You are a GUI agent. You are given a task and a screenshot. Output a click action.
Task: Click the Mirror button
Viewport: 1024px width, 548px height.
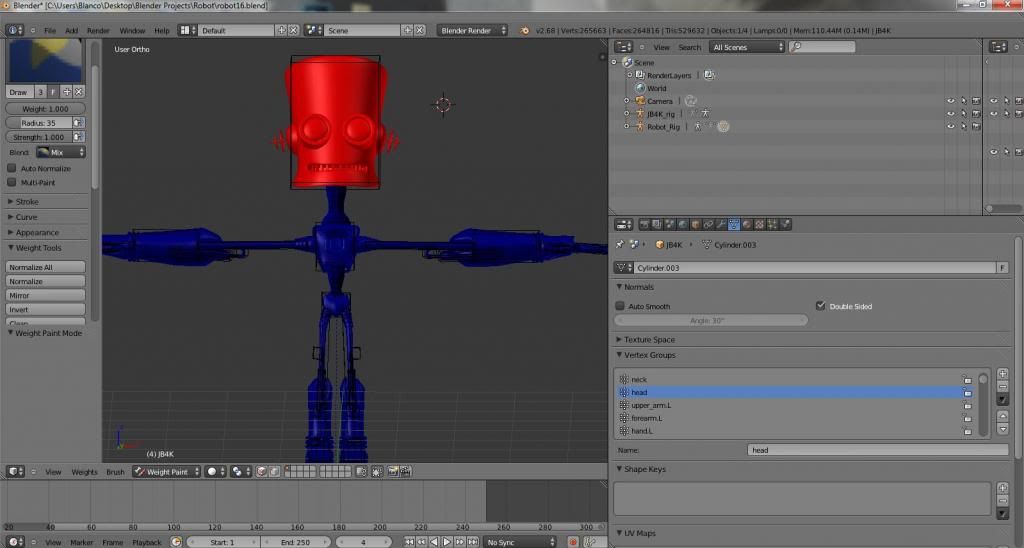(x=45, y=295)
